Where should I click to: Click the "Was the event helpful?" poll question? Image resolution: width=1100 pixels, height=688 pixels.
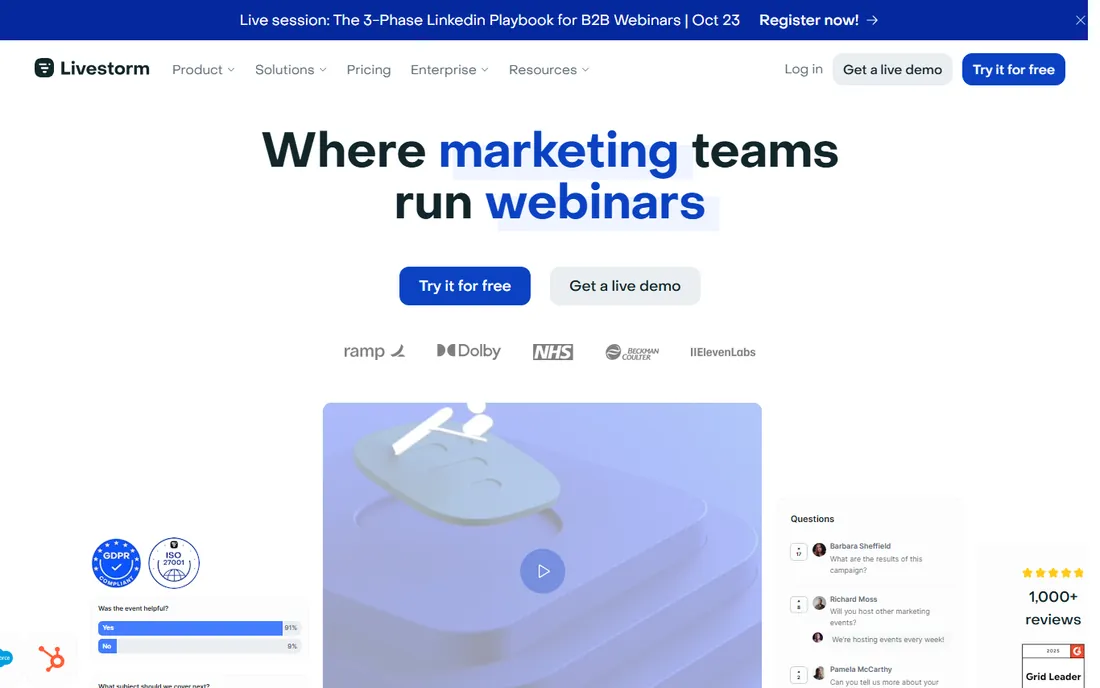[133, 609]
